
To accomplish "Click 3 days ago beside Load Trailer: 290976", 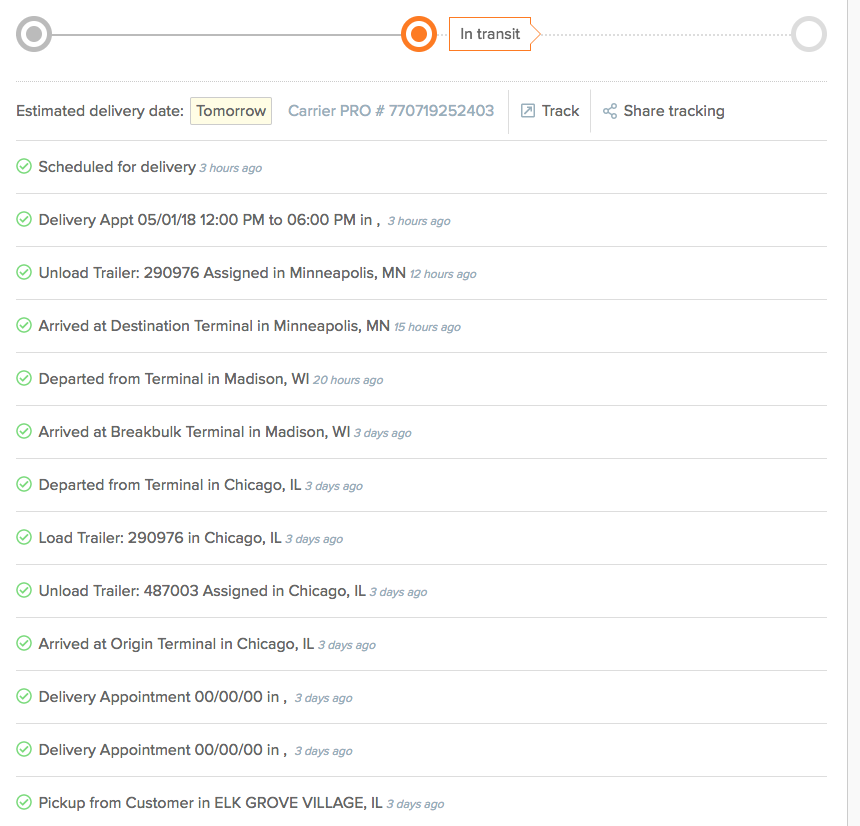I will pos(314,539).
